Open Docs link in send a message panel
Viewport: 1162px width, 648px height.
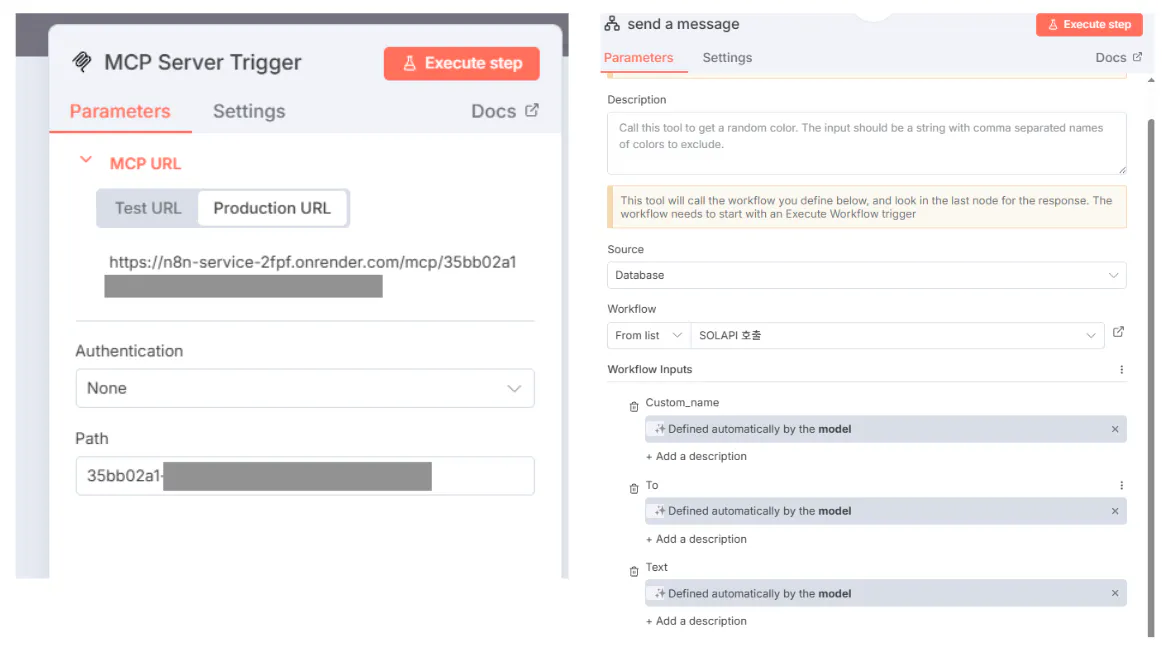click(1118, 58)
